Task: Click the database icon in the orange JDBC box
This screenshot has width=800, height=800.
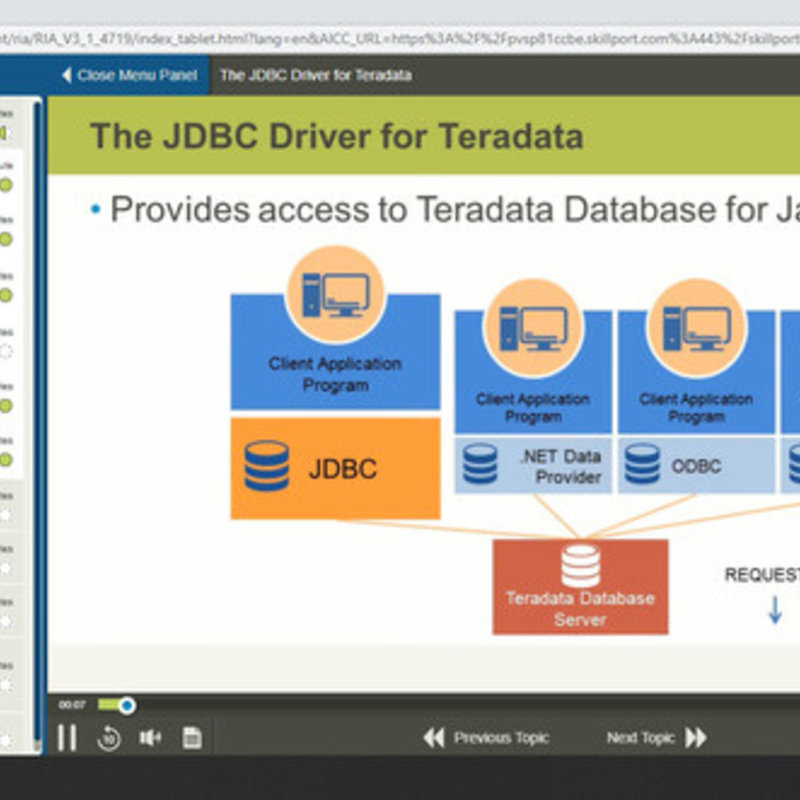Action: click(266, 466)
